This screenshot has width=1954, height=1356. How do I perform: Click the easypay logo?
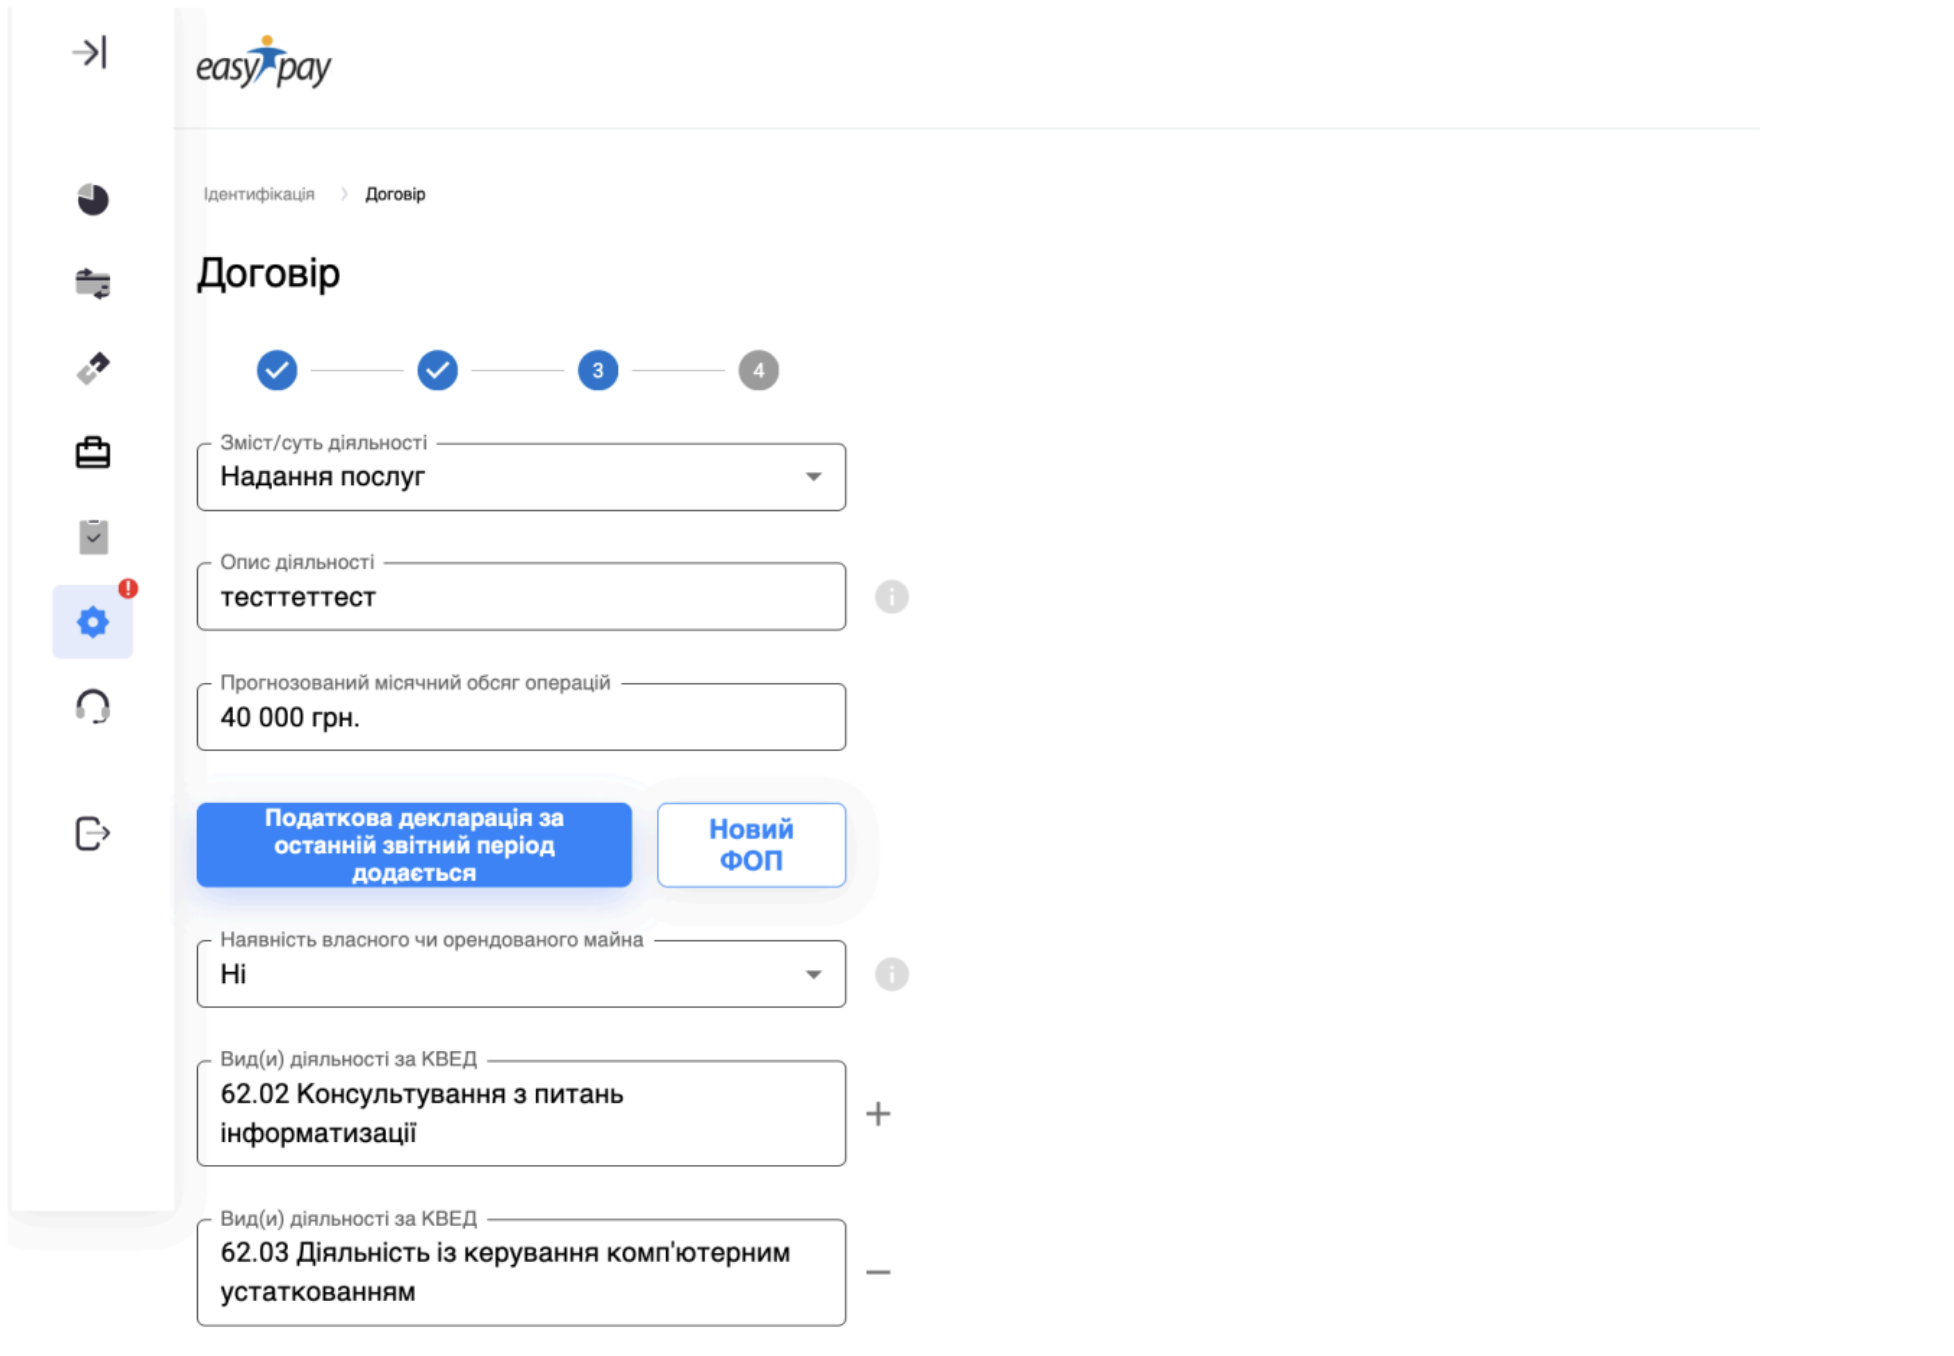[x=264, y=64]
